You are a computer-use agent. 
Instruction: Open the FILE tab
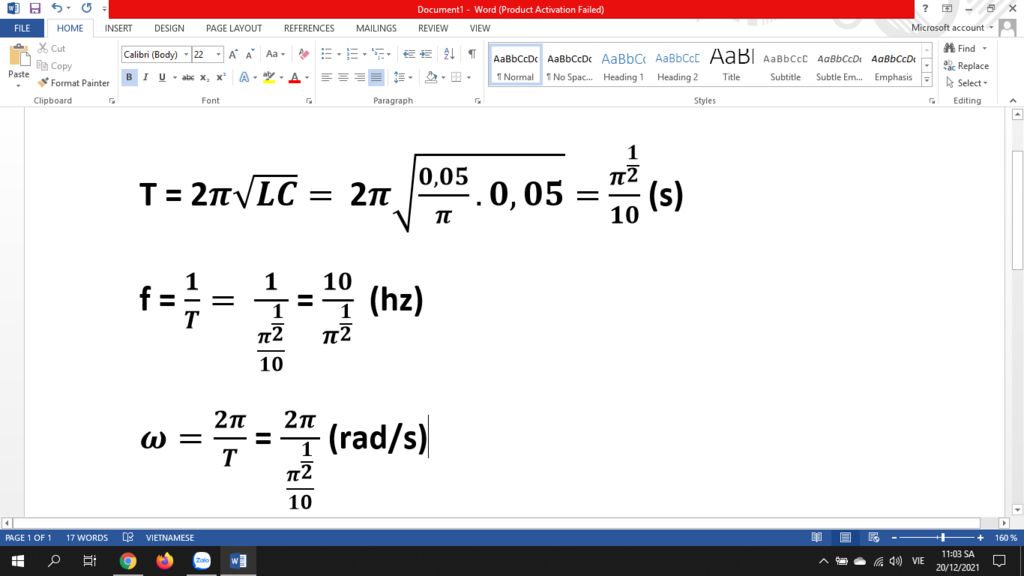[x=22, y=28]
